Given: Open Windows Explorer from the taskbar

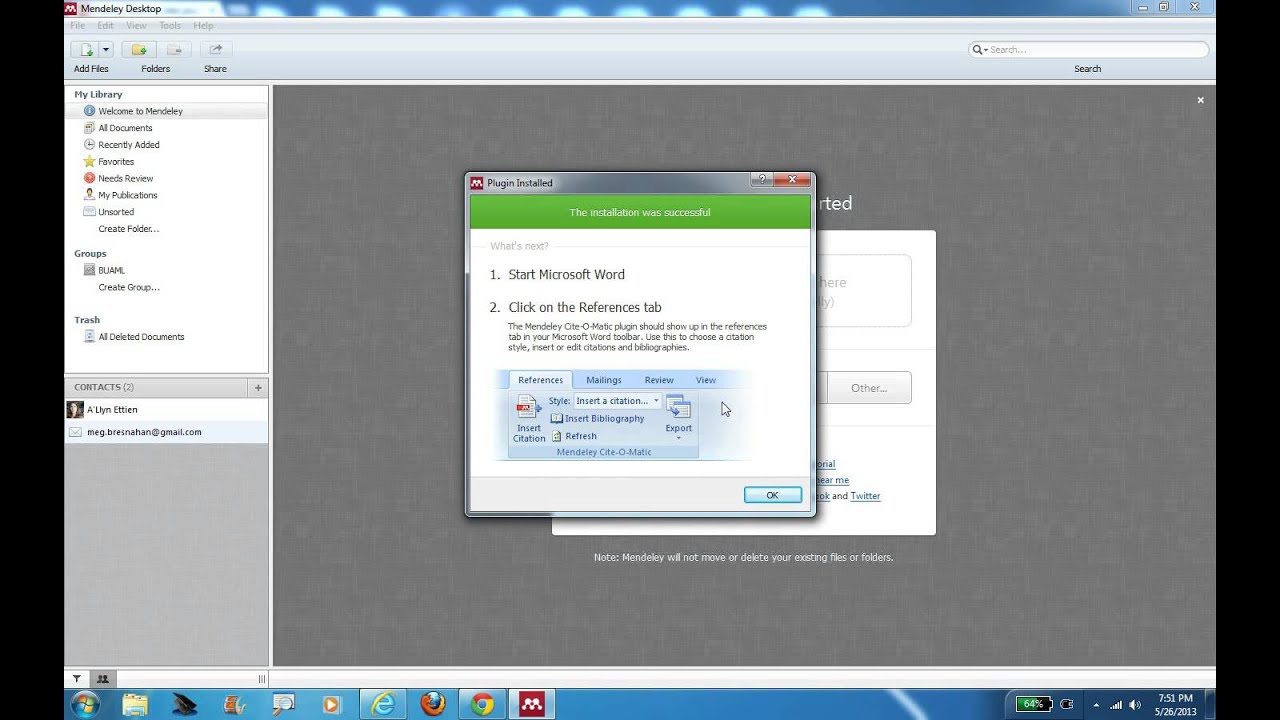Looking at the screenshot, I should pos(135,704).
